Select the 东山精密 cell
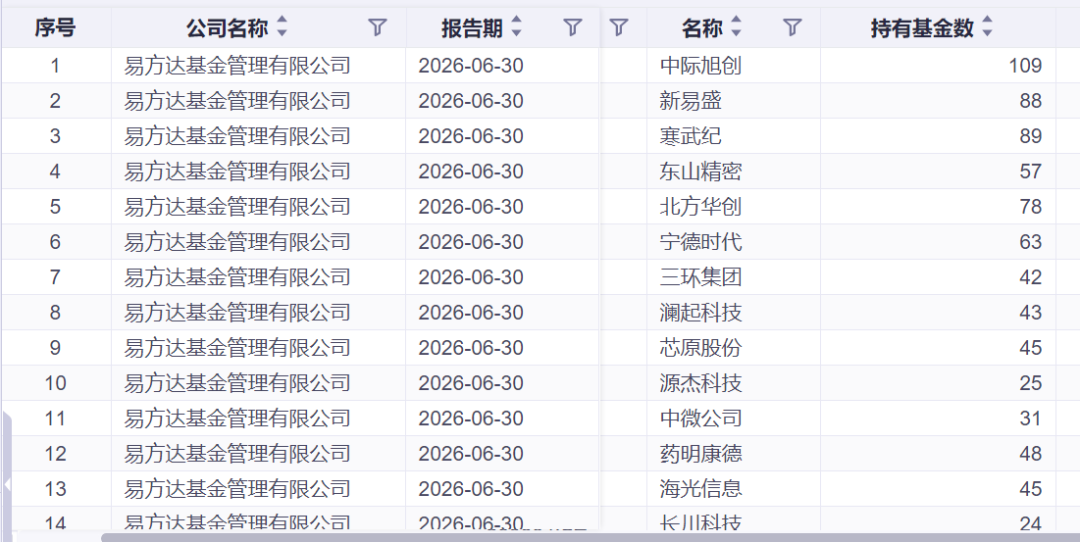This screenshot has height=542, width=1080. (x=734, y=171)
